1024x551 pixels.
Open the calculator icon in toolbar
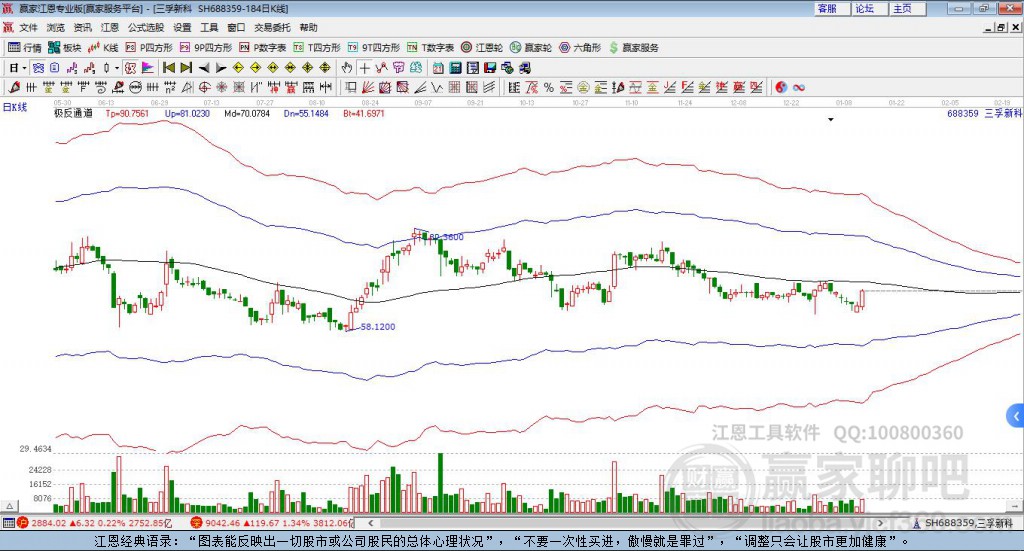[455, 67]
